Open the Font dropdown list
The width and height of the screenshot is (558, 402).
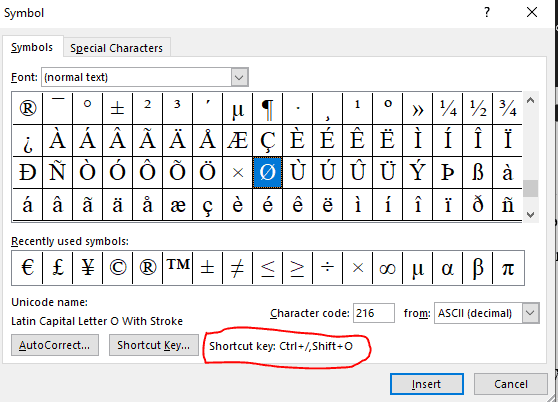point(239,77)
